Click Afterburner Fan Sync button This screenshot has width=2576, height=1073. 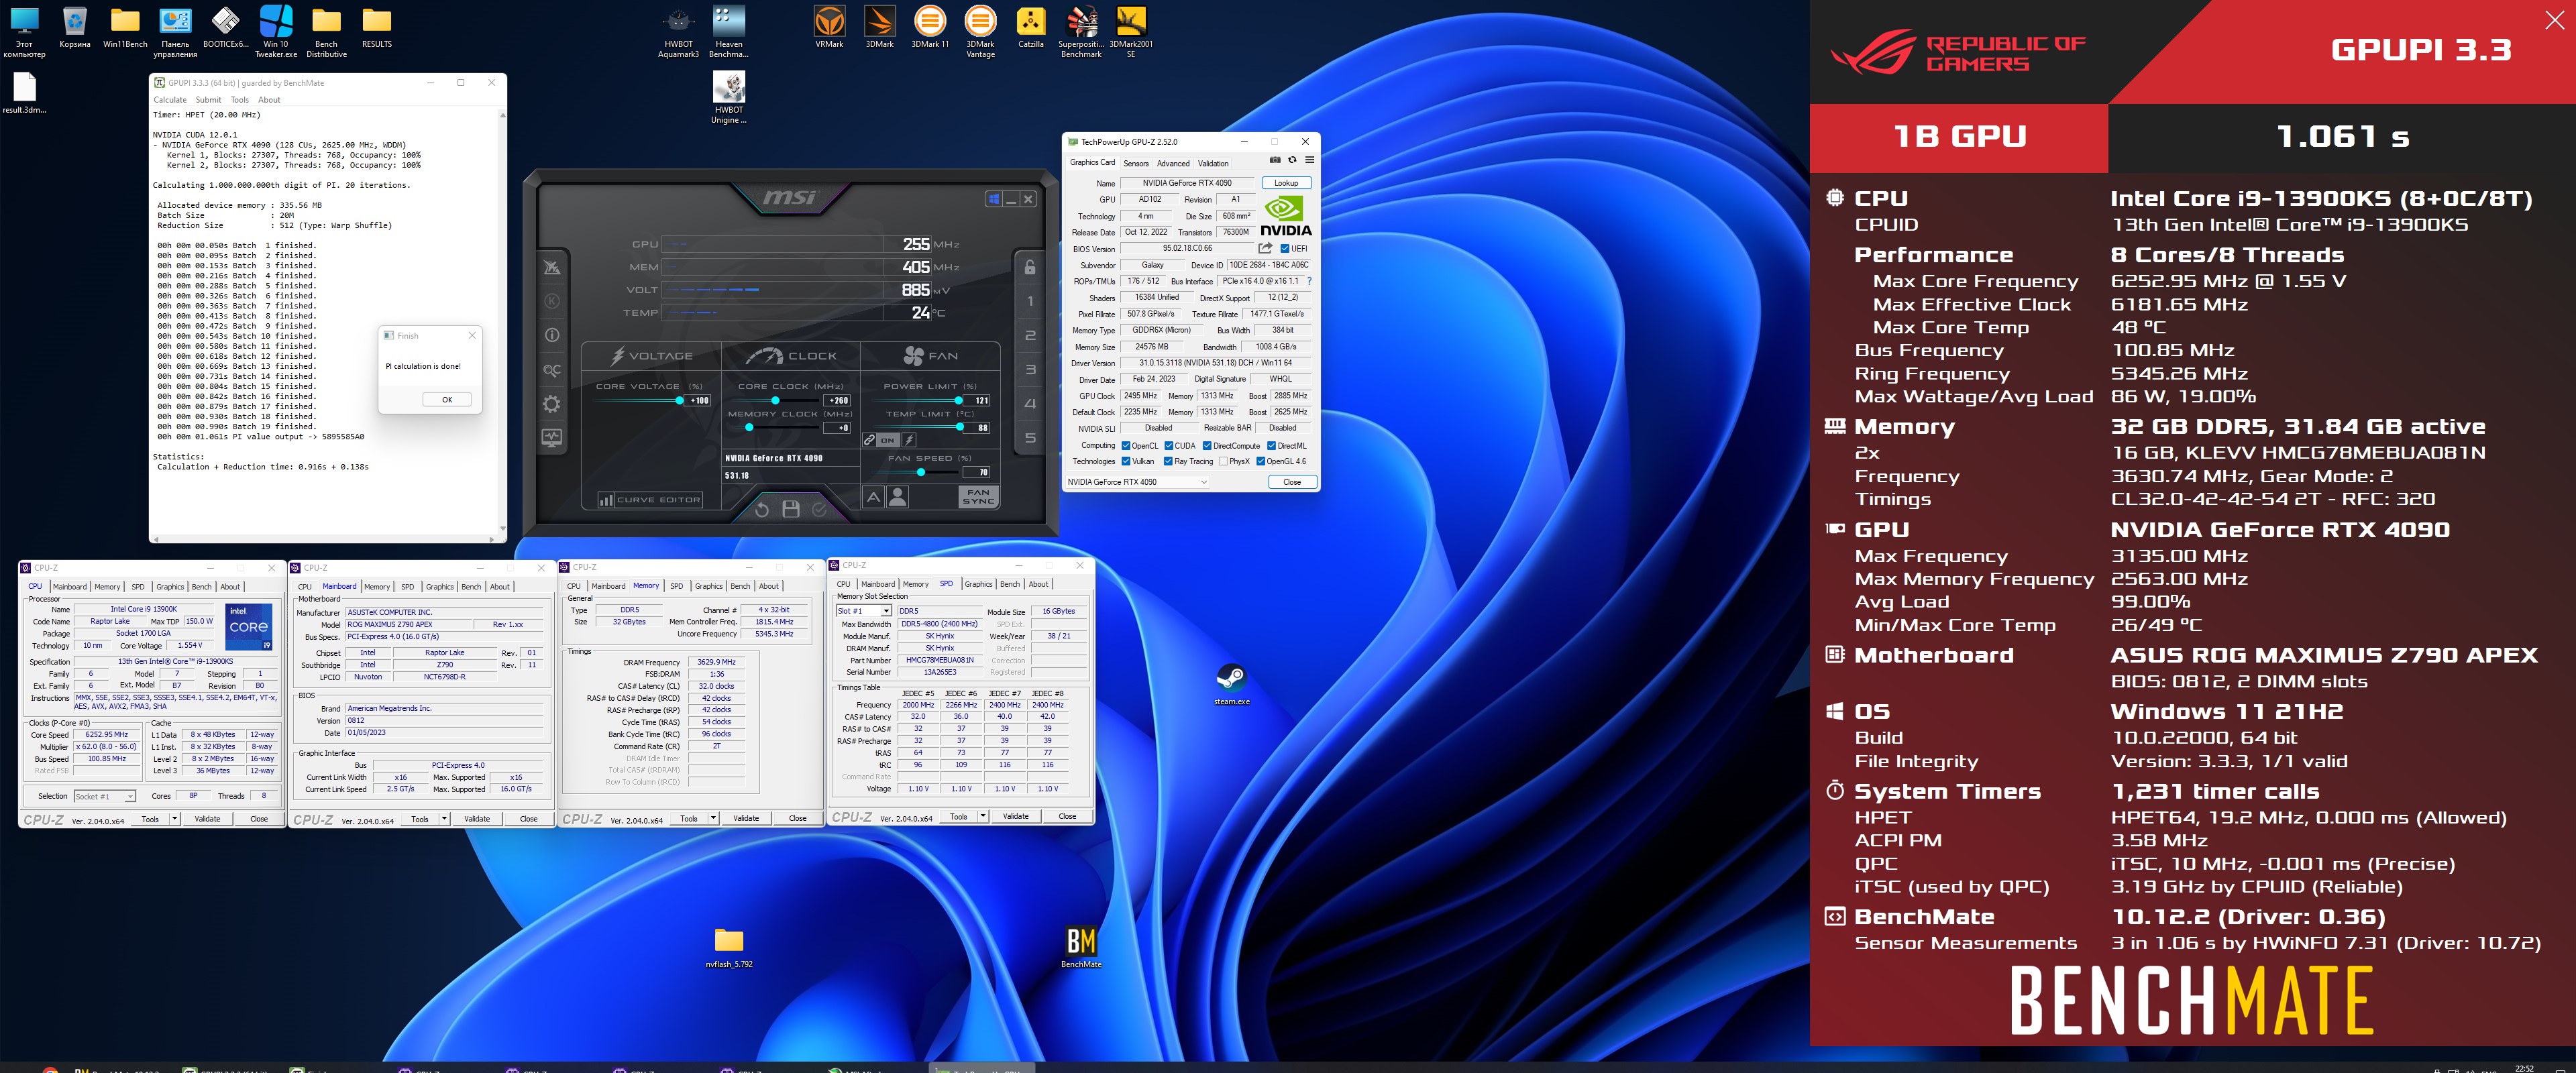(978, 496)
